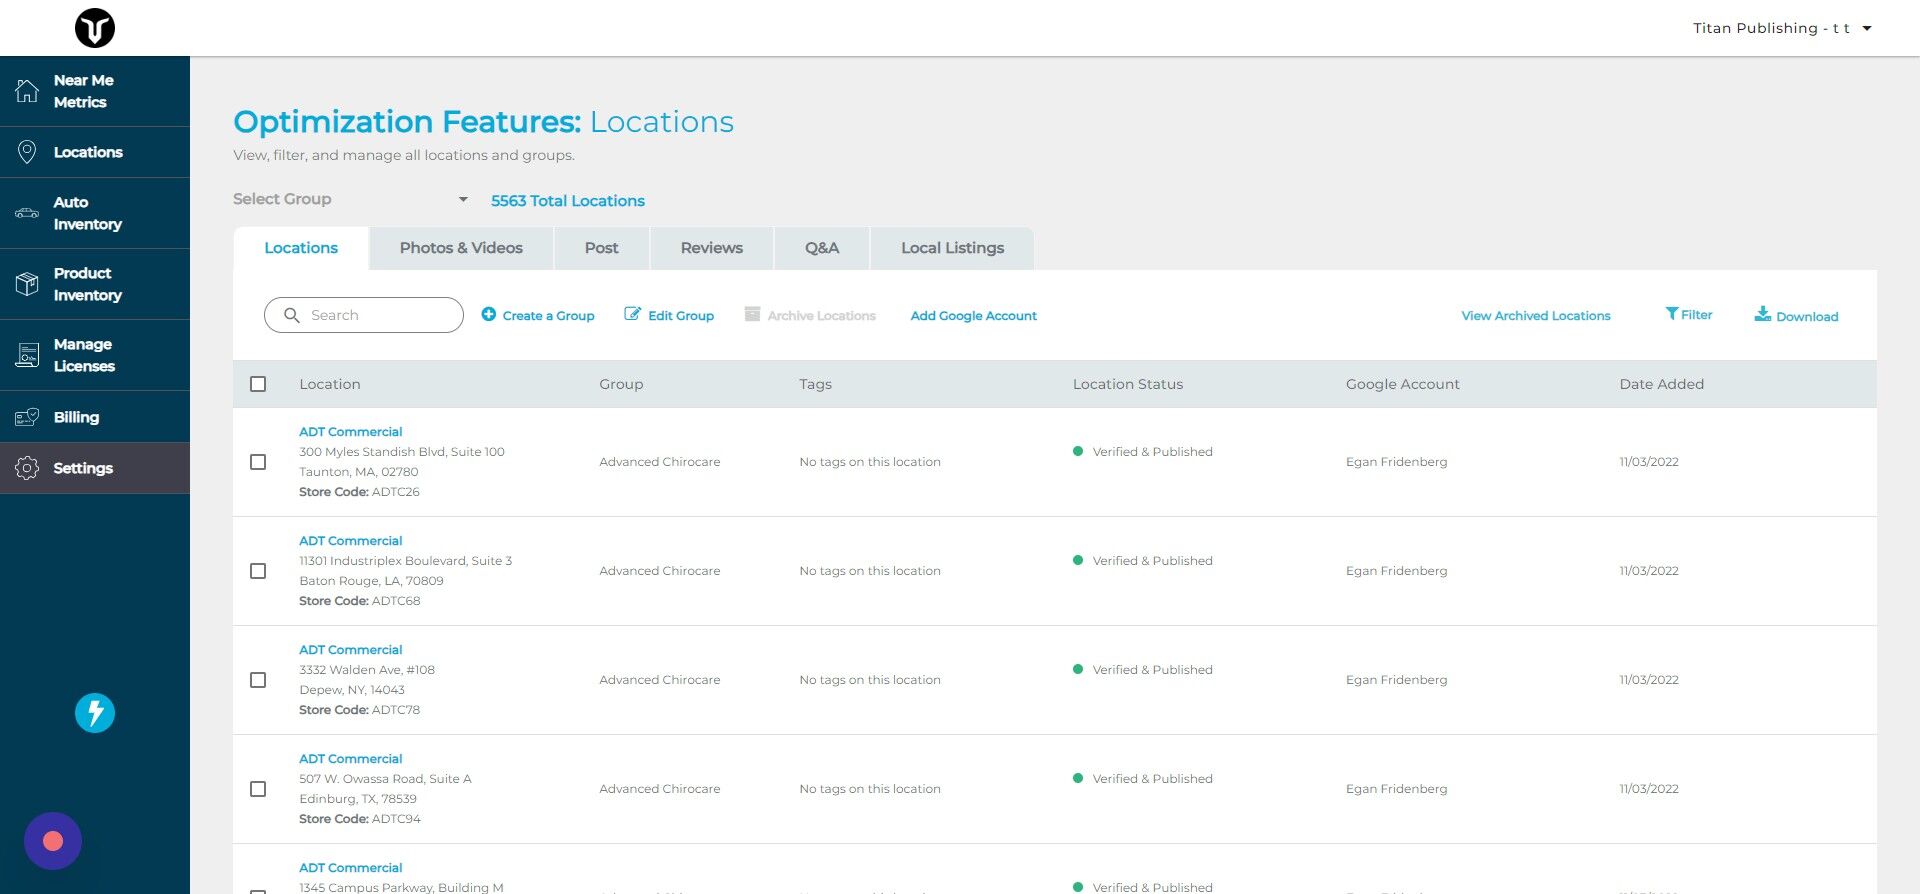Focus the Search input field

tap(364, 315)
